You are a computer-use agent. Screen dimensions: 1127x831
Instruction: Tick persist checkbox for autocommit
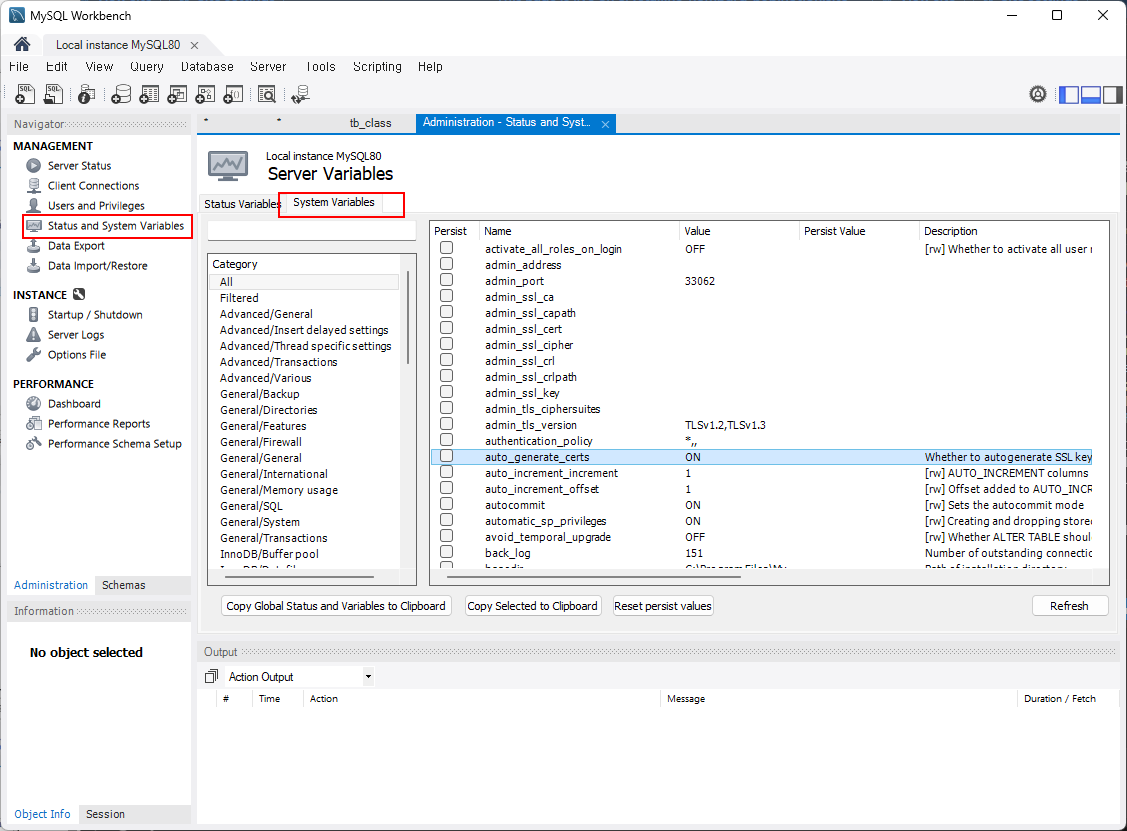[446, 504]
